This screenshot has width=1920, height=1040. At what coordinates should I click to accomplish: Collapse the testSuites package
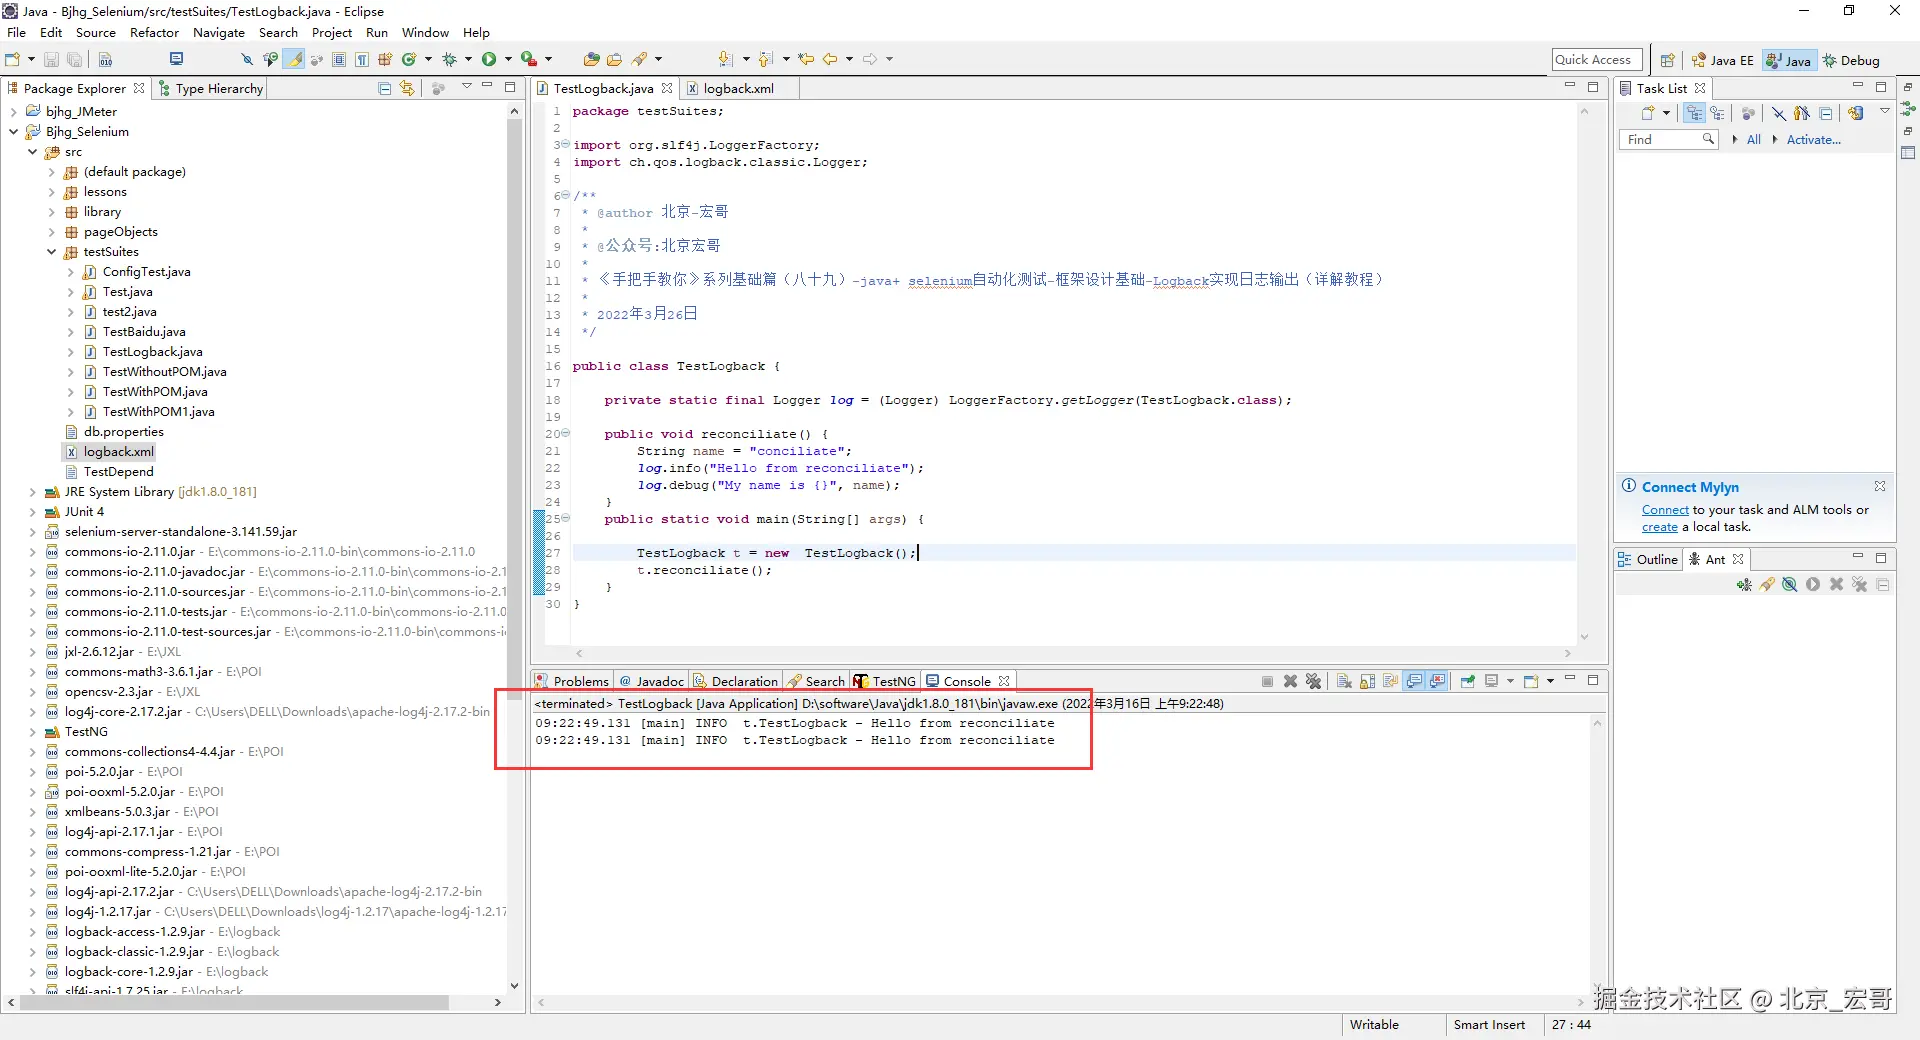(52, 252)
